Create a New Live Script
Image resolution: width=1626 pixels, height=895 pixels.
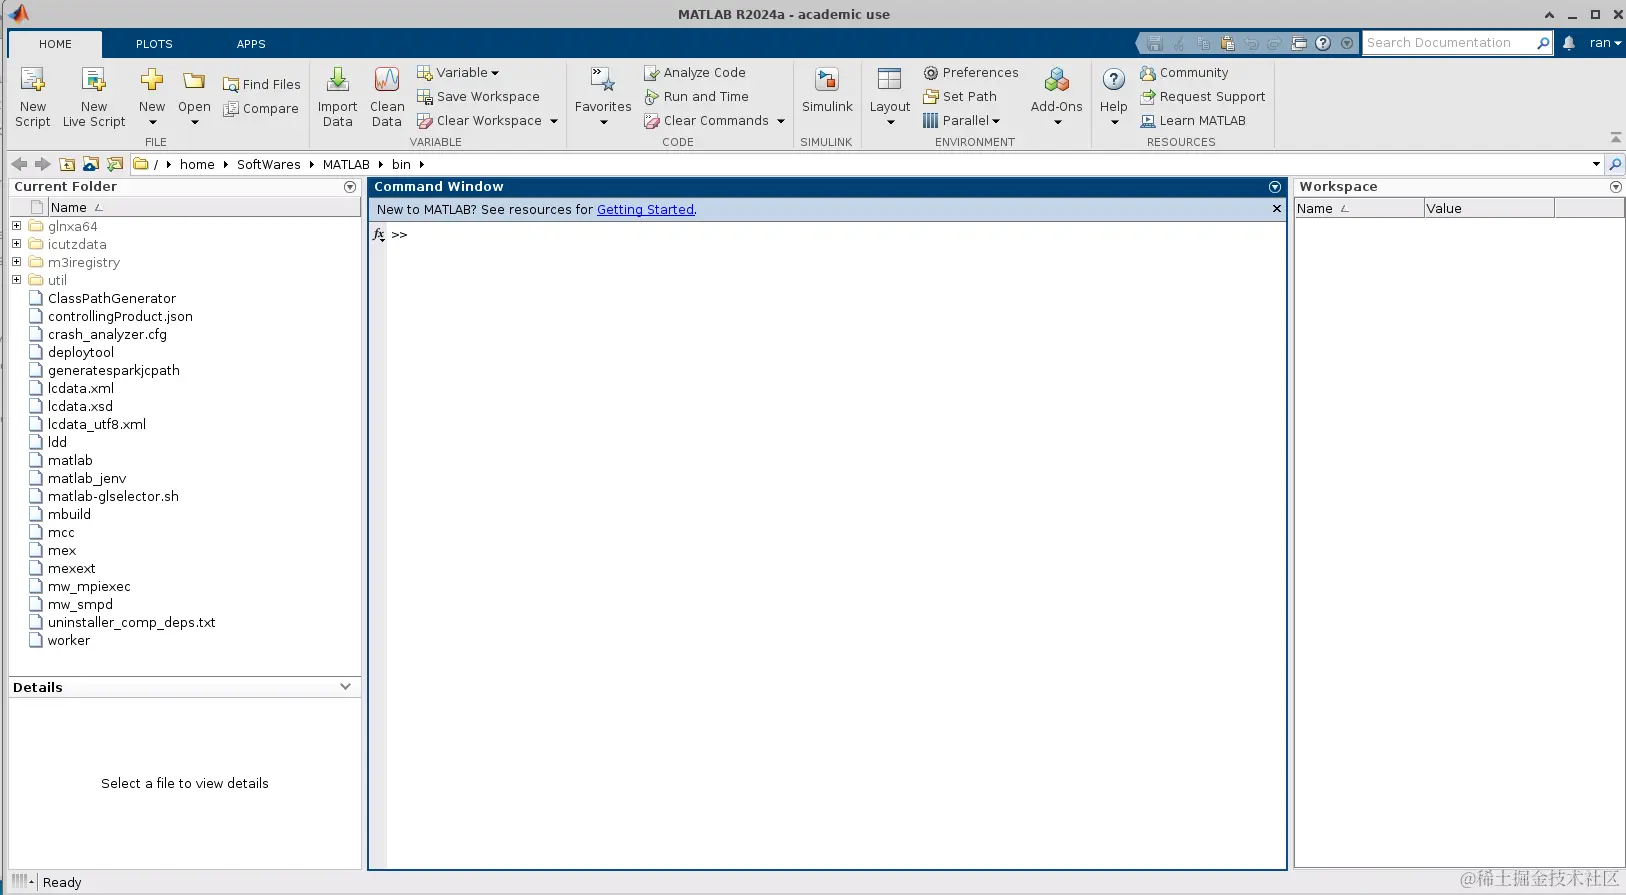pyautogui.click(x=94, y=97)
